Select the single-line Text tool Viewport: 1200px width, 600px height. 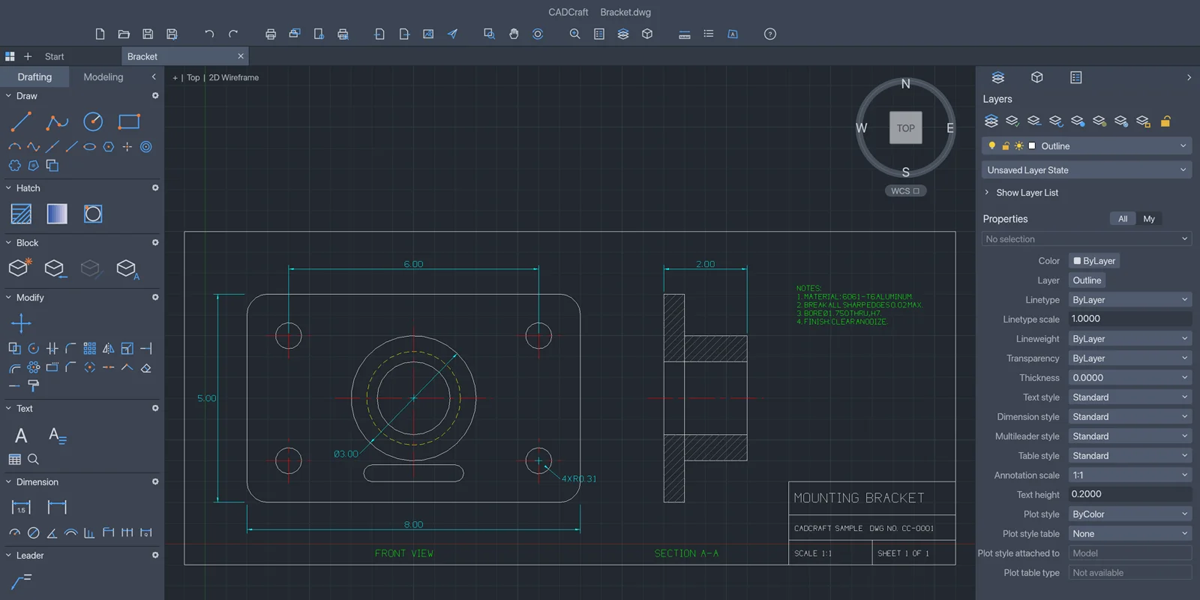tap(21, 435)
